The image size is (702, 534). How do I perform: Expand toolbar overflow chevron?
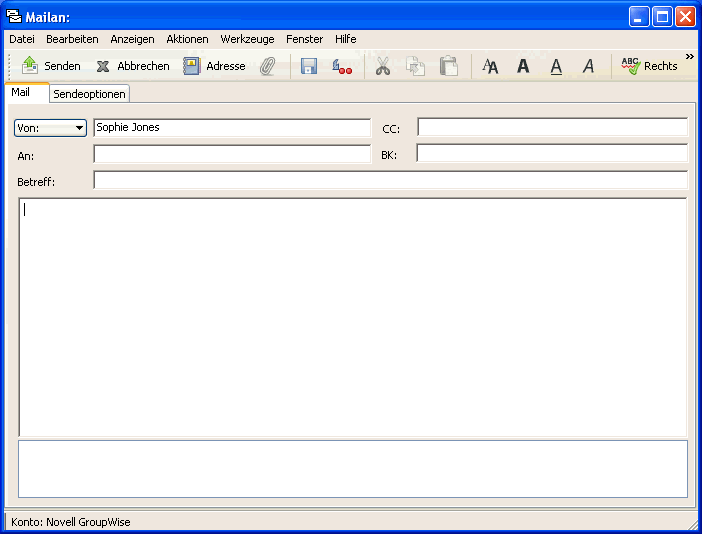pos(689,56)
